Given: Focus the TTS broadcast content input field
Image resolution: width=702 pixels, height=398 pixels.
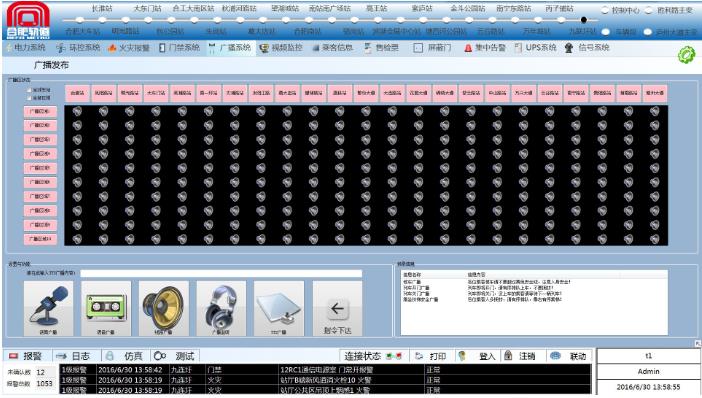Looking at the screenshot, I should click(221, 273).
